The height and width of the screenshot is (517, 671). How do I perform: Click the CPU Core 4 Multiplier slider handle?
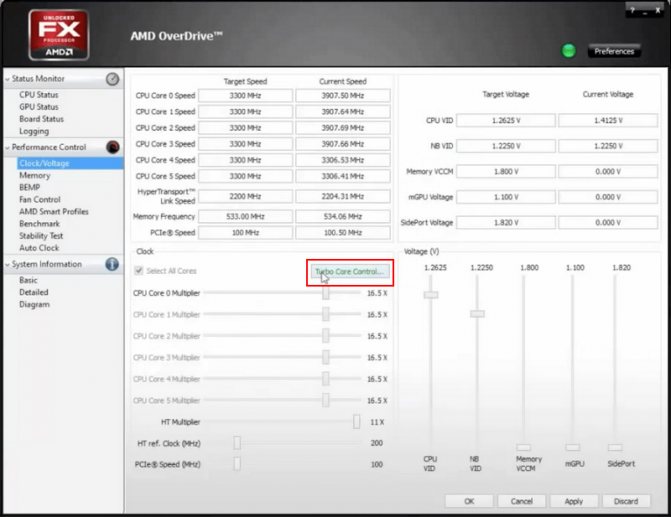326,379
